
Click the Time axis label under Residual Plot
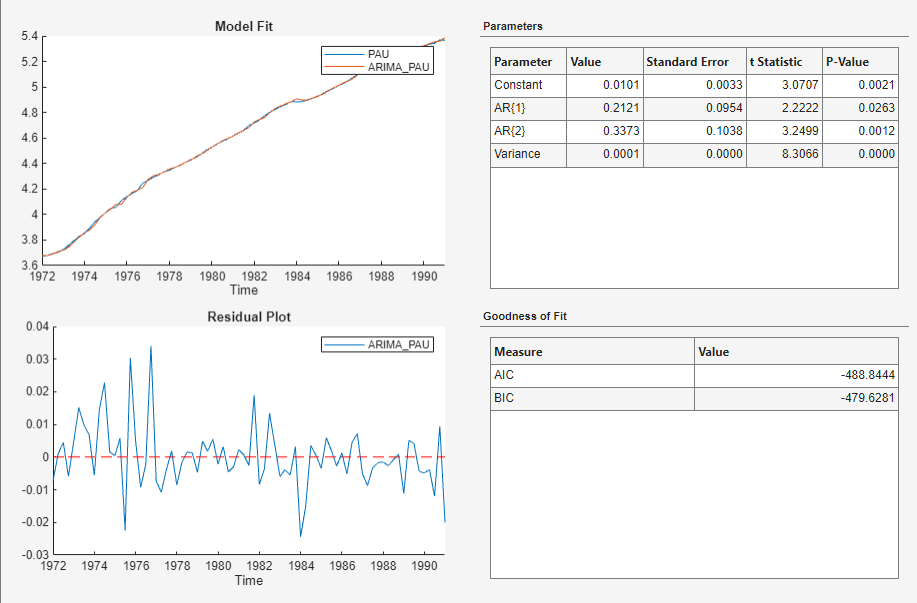(x=249, y=580)
